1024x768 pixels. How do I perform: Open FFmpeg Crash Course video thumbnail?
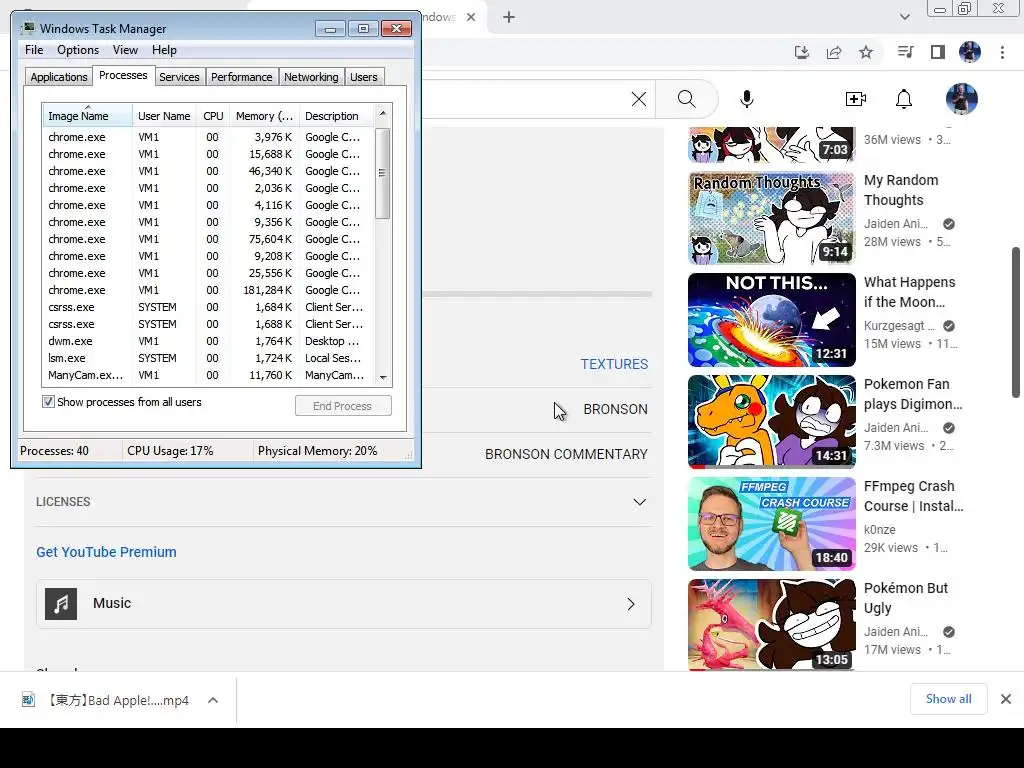[x=771, y=524]
